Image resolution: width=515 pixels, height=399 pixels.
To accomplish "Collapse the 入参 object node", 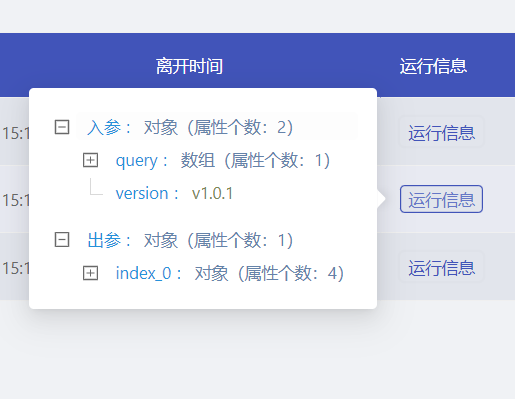I will point(62,127).
